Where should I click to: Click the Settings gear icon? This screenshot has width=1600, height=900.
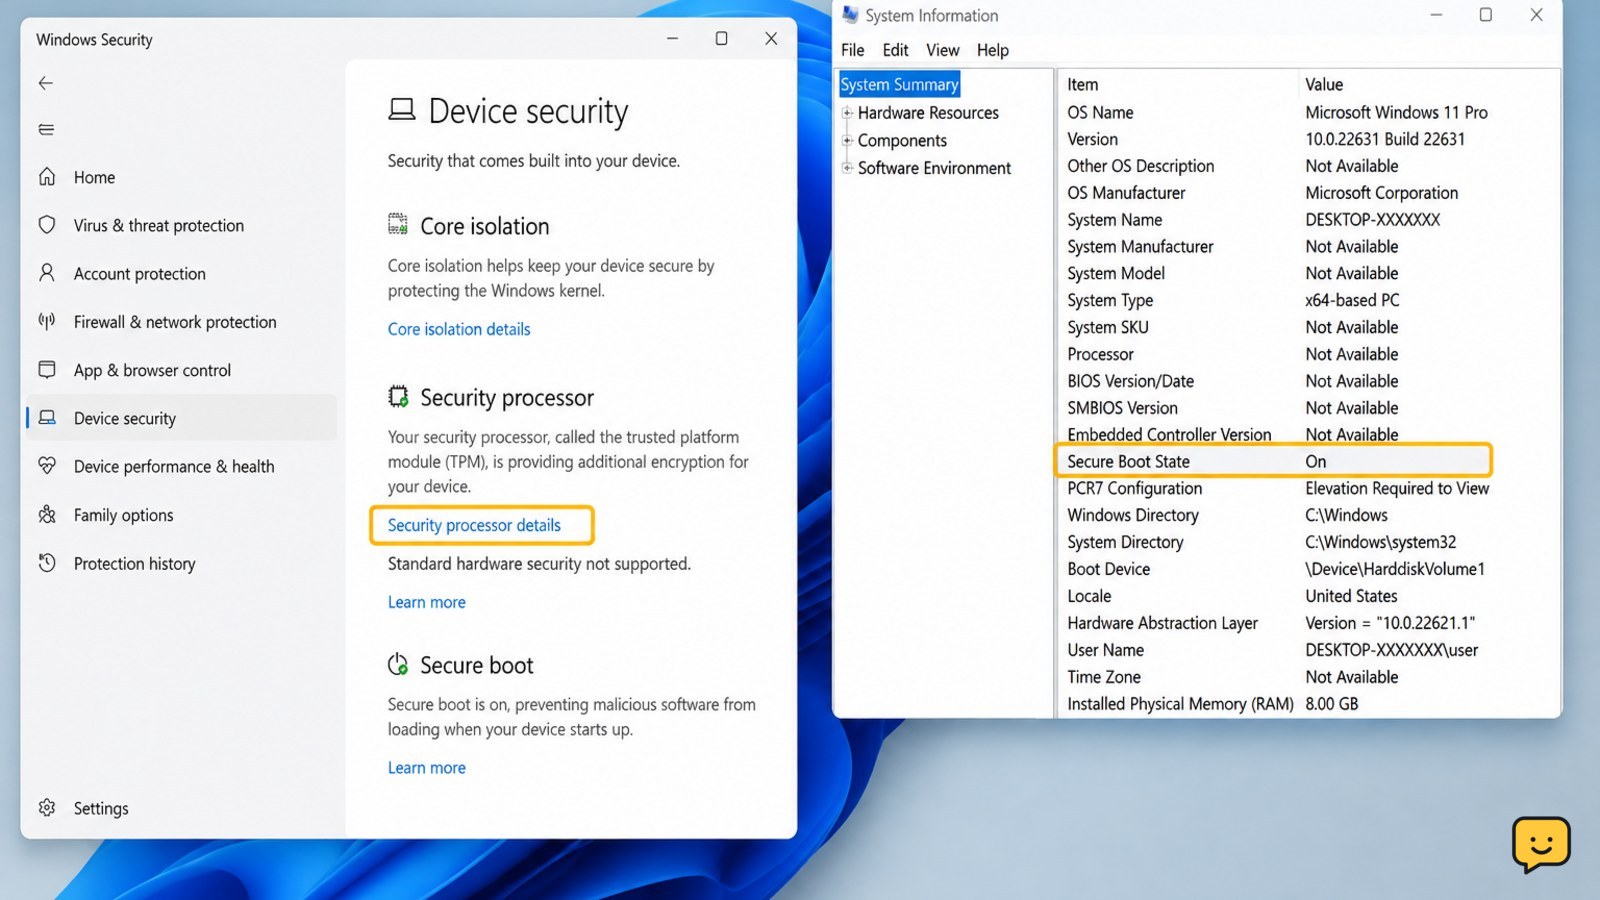click(x=47, y=808)
